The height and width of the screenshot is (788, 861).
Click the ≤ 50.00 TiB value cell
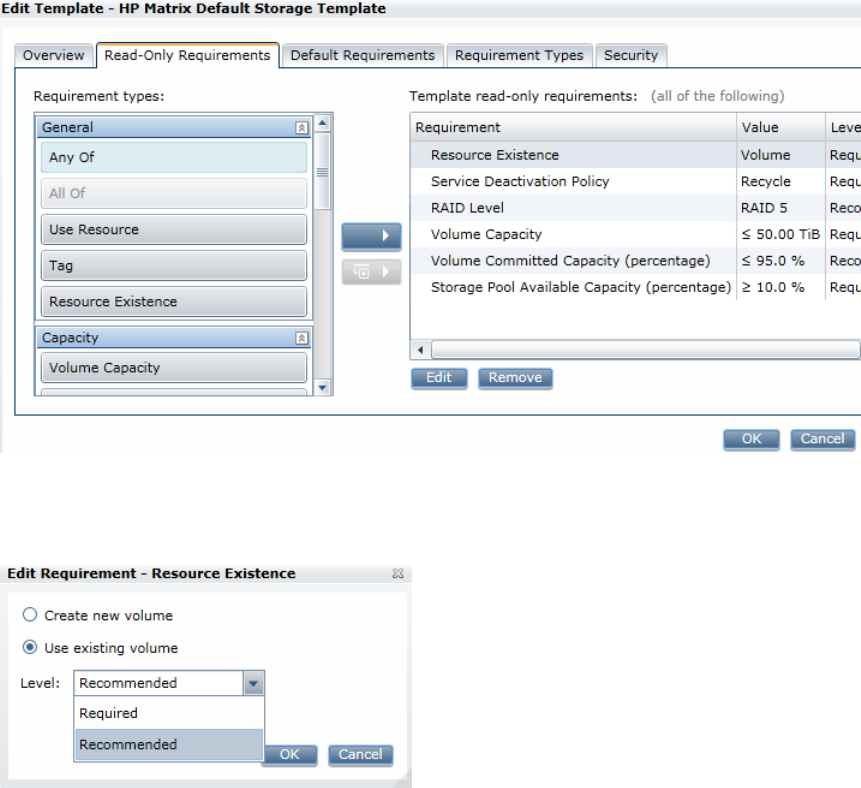(780, 234)
